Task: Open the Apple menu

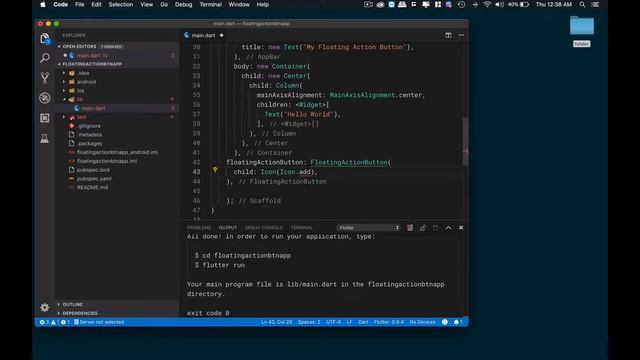Action: point(43,4)
